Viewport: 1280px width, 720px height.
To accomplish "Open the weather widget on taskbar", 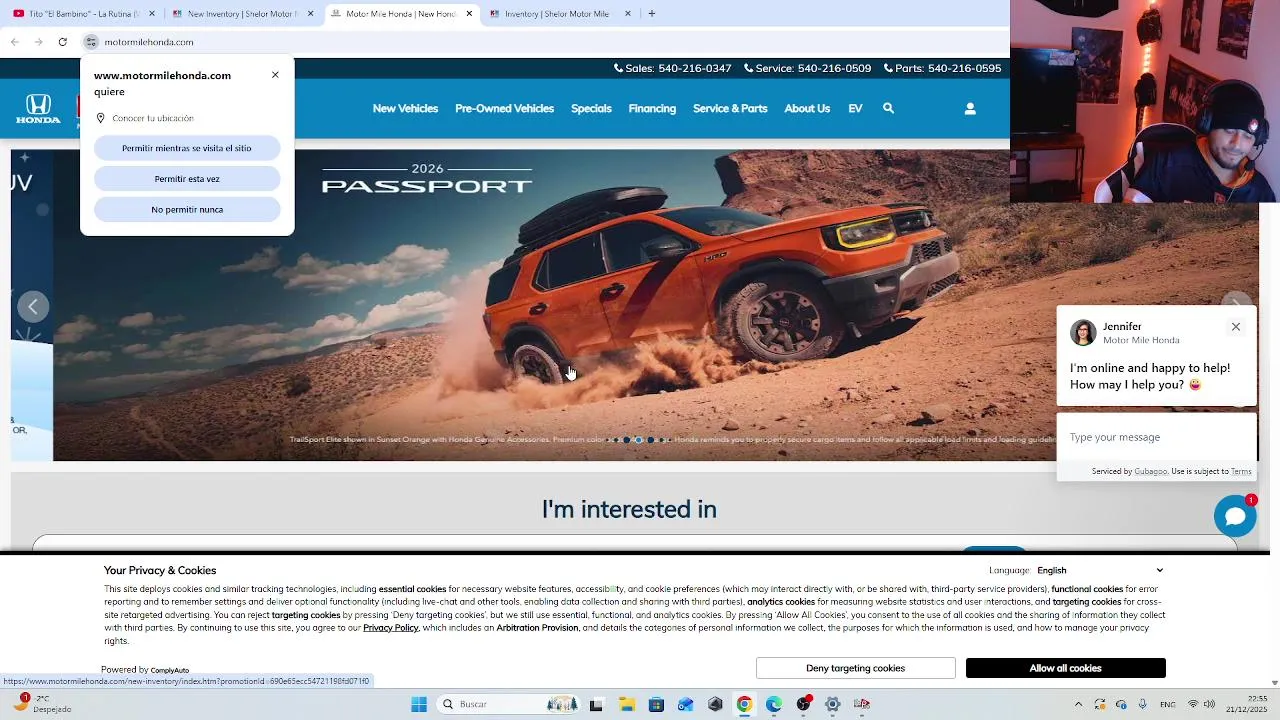I will (x=44, y=704).
